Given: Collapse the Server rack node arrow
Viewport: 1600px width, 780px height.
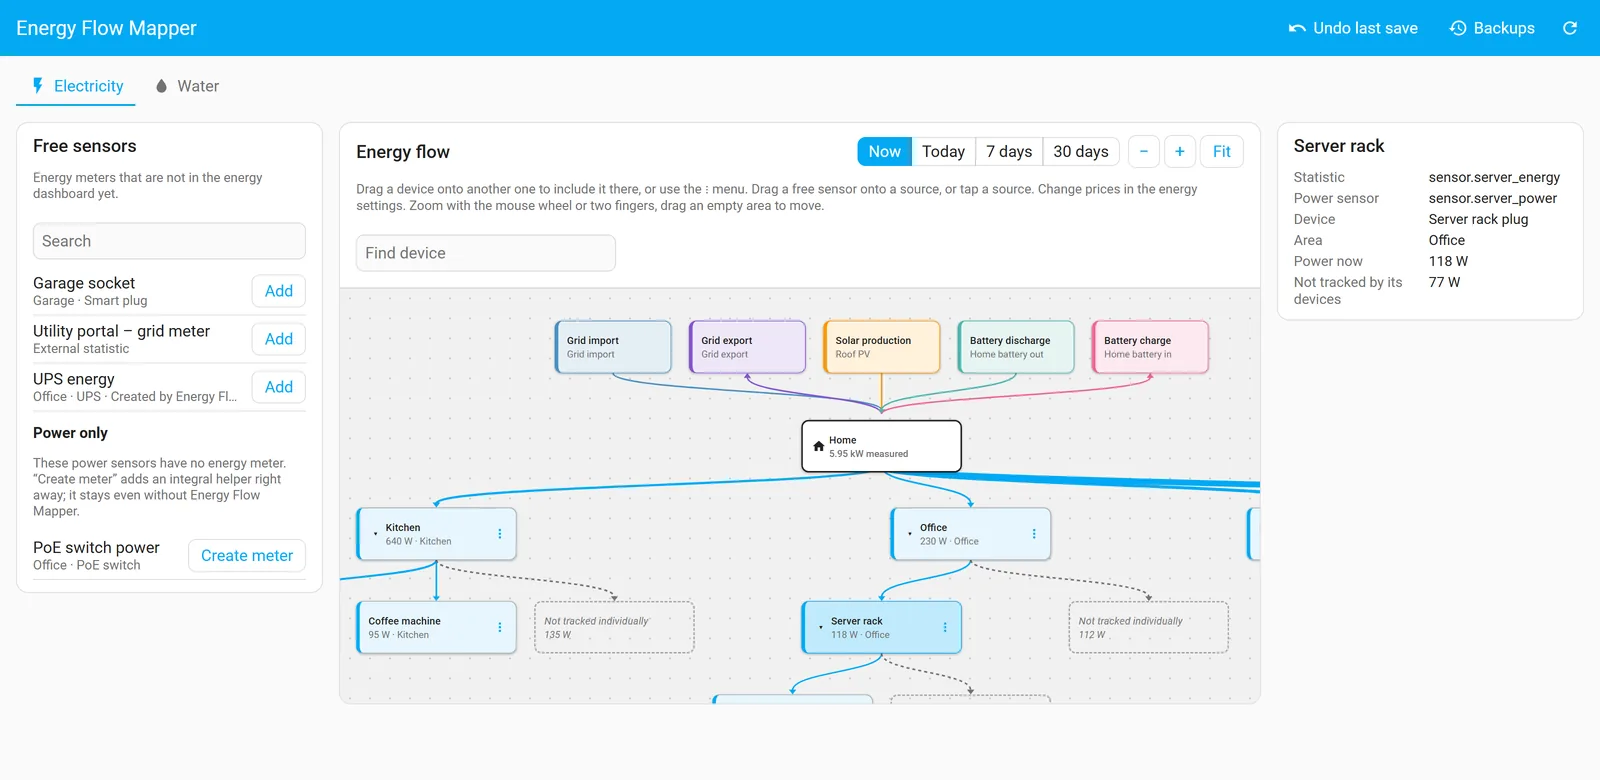Looking at the screenshot, I should pyautogui.click(x=820, y=627).
